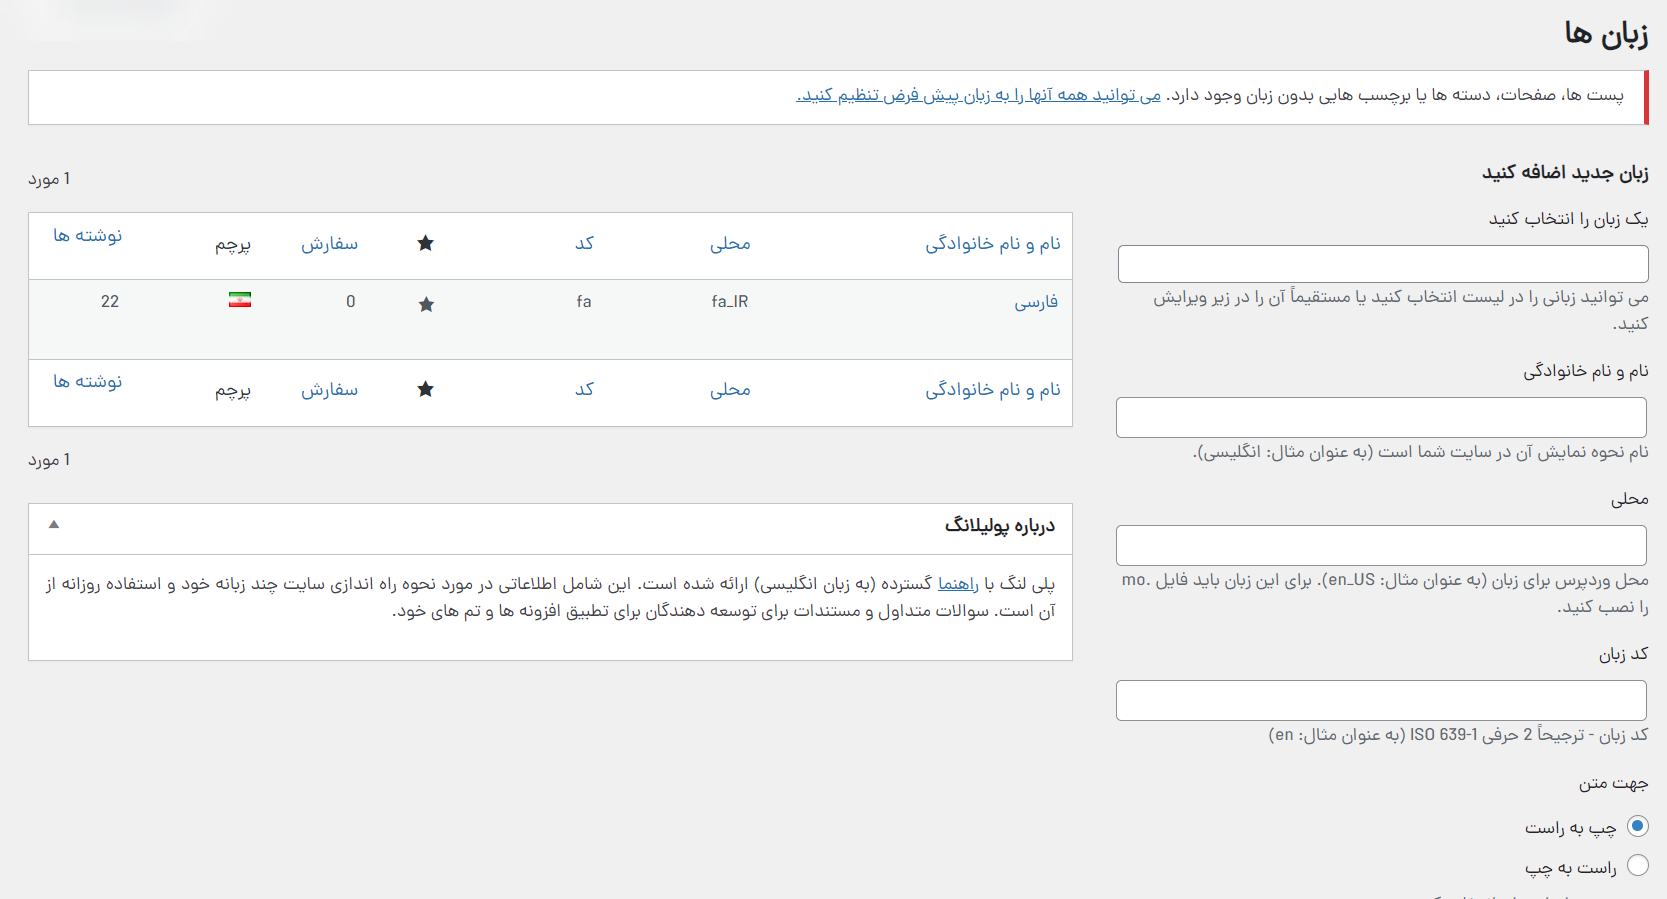
Task: Sort by محلی column in header
Action: tap(730, 243)
